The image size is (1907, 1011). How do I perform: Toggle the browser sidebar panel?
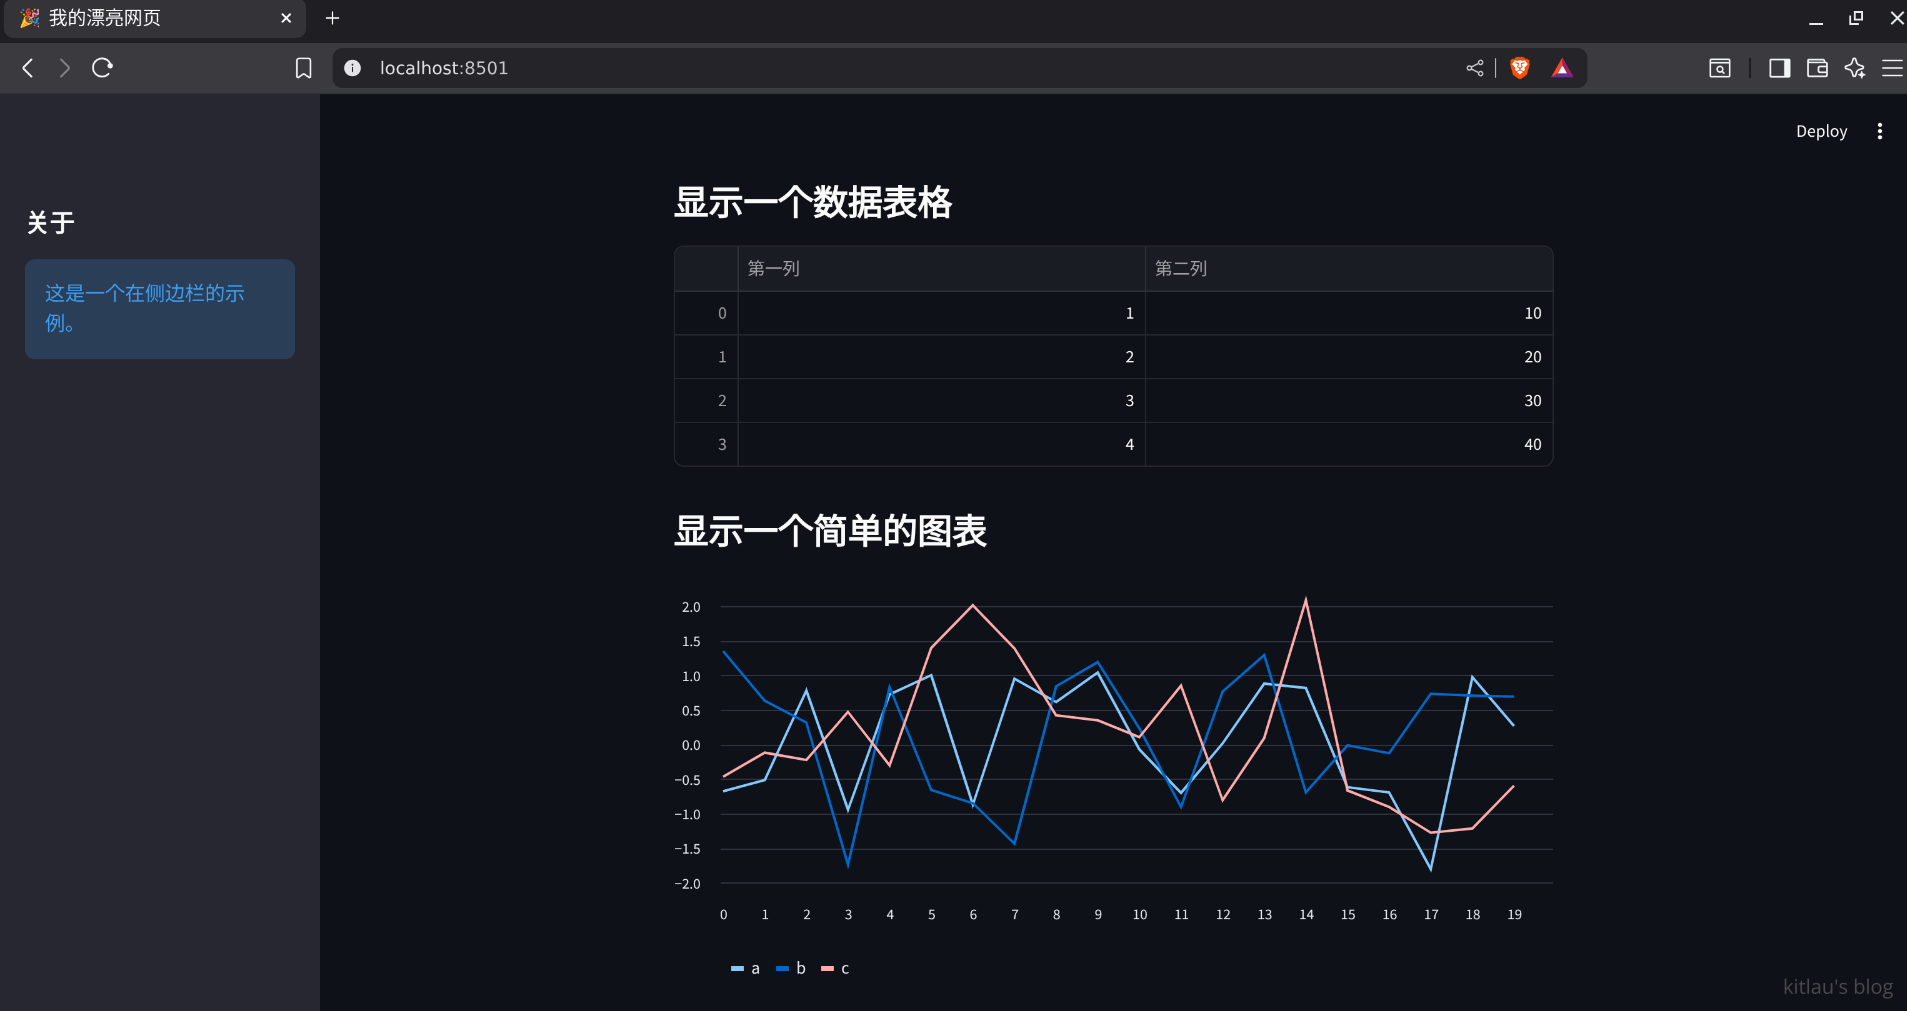(x=1779, y=68)
